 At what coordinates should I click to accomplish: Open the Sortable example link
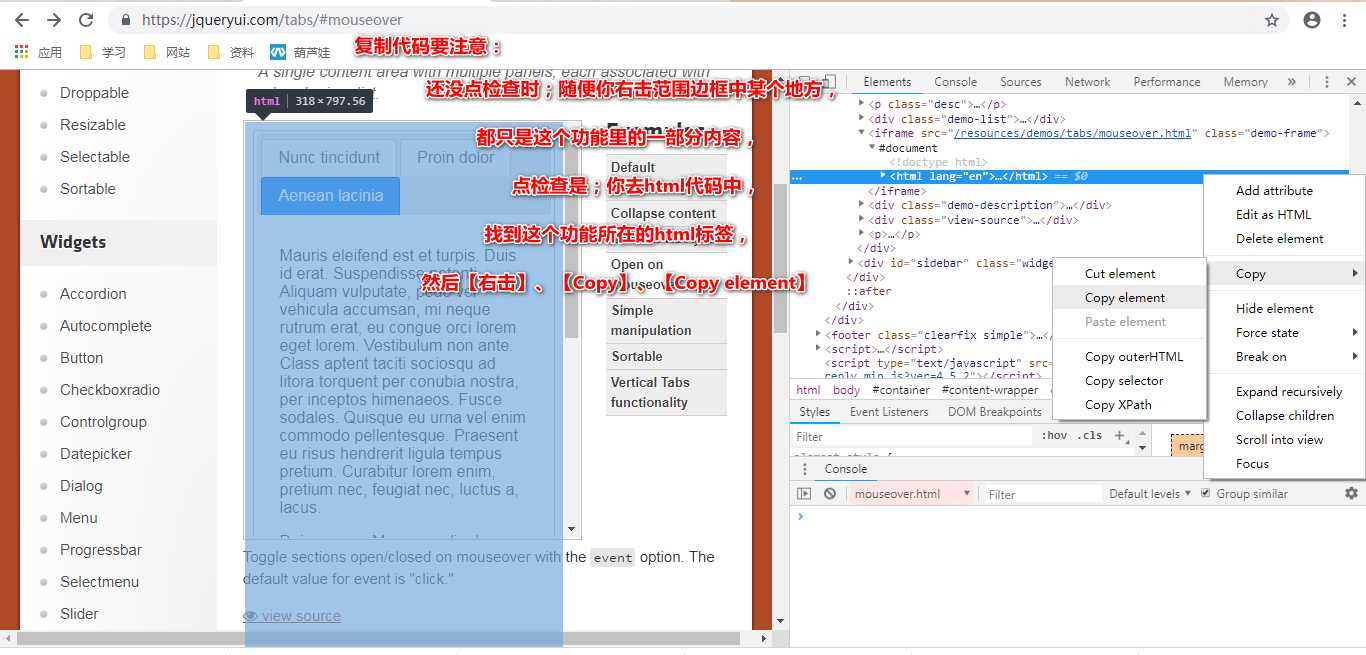point(636,357)
